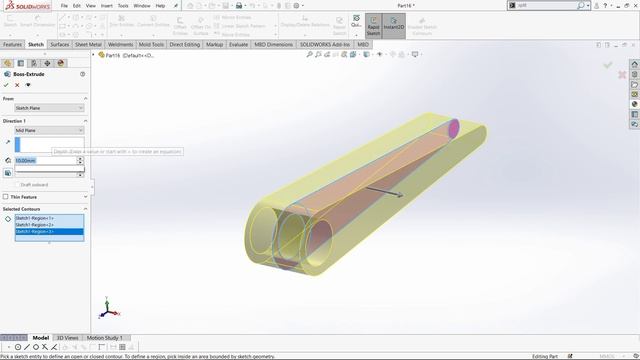Image resolution: width=640 pixels, height=360 pixels.
Task: Open File Explorer folder icon in task pane
Action: pos(634,84)
